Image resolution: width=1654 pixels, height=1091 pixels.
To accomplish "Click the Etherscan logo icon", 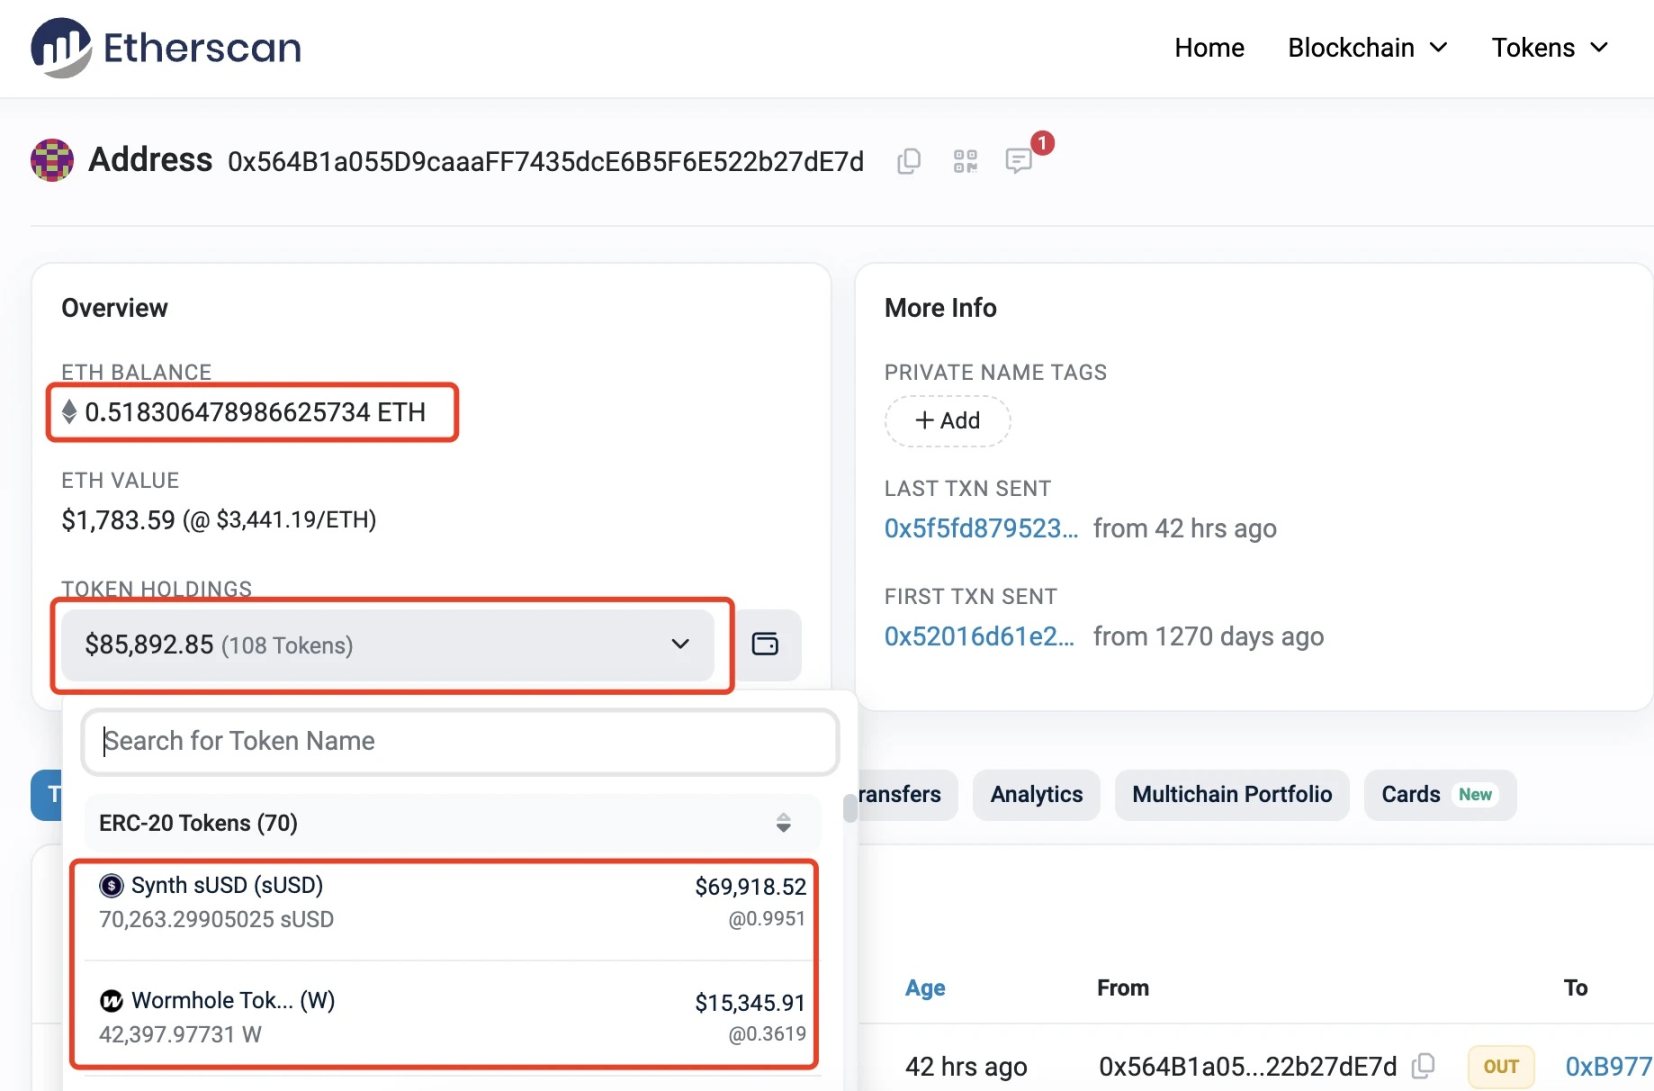I will (x=61, y=47).
